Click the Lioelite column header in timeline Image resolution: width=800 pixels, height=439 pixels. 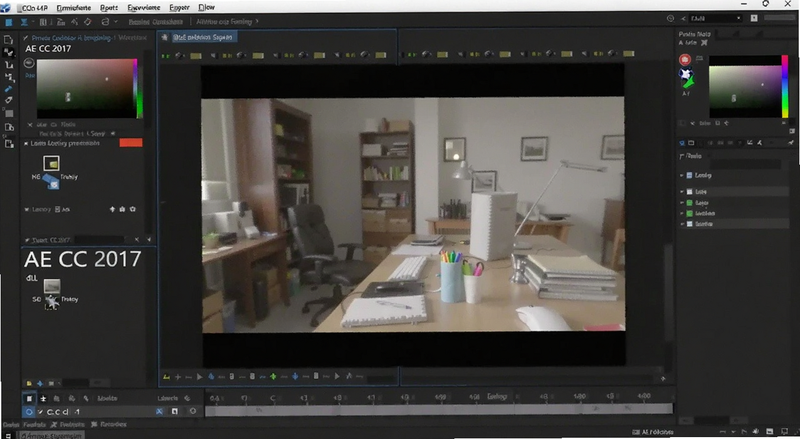pos(107,398)
